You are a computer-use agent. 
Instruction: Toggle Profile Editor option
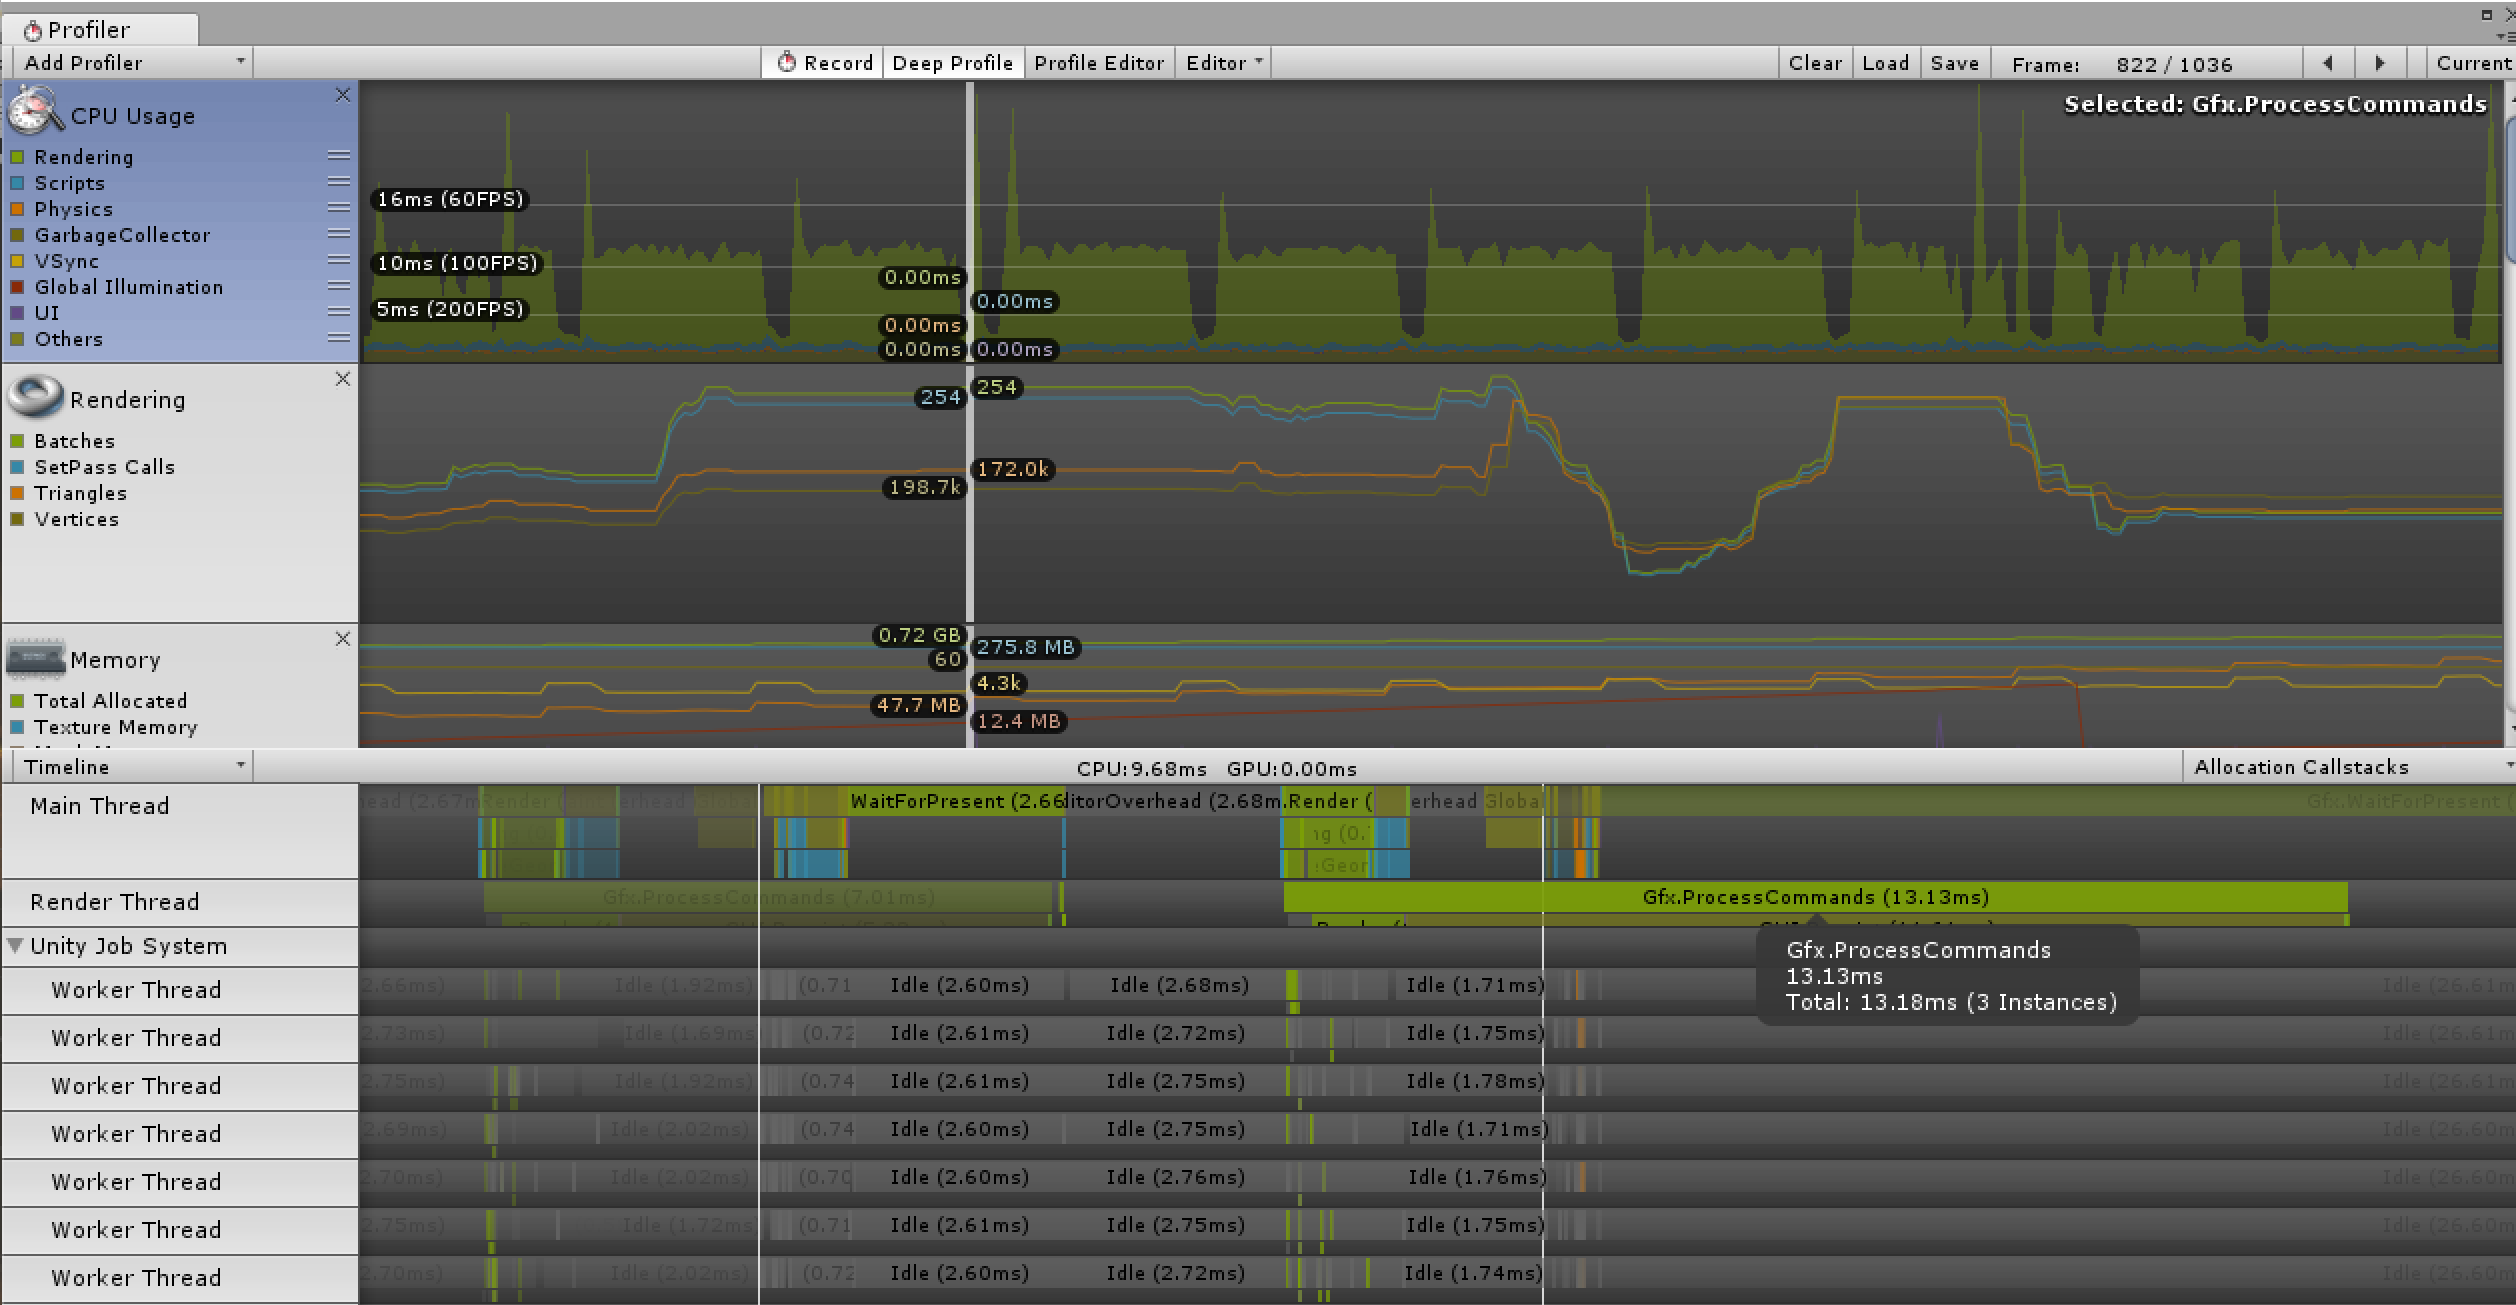tap(1098, 63)
